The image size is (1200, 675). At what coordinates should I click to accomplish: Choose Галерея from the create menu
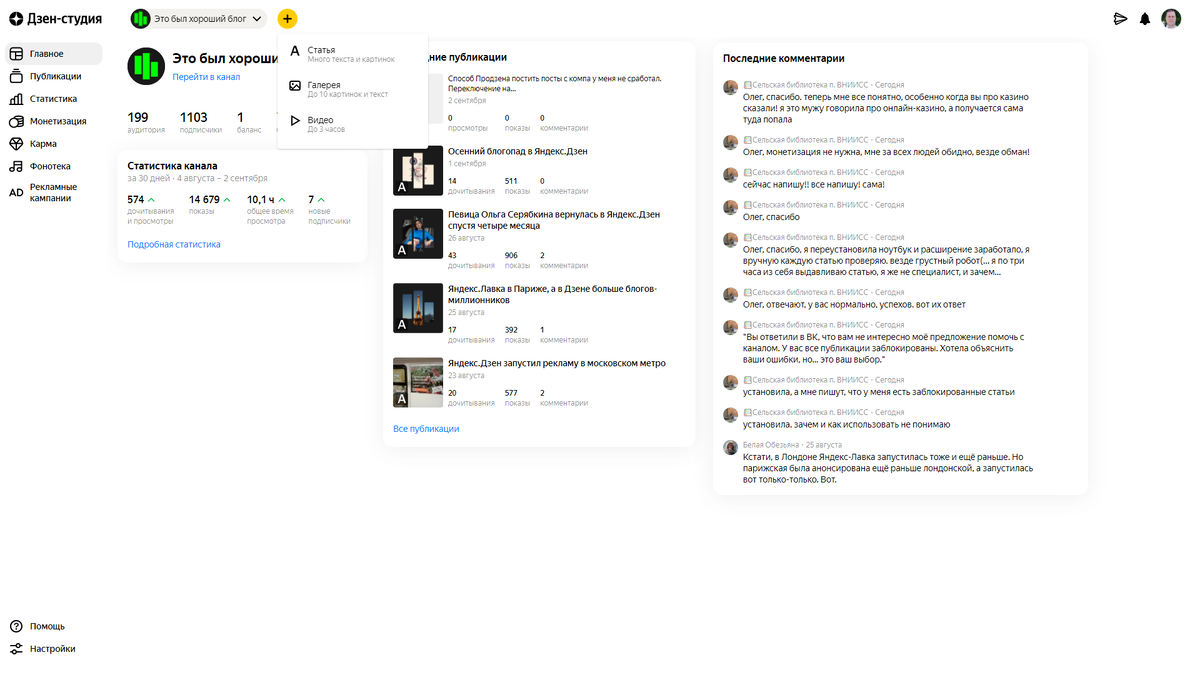tap(353, 89)
